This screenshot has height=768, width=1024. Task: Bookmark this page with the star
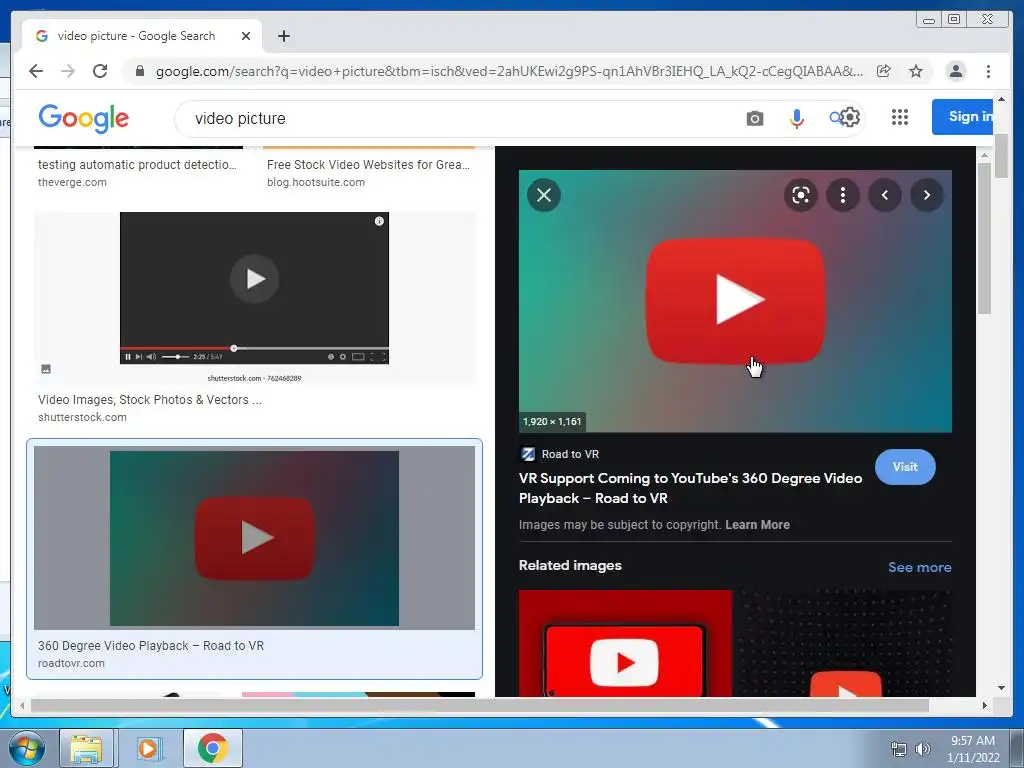coord(916,71)
